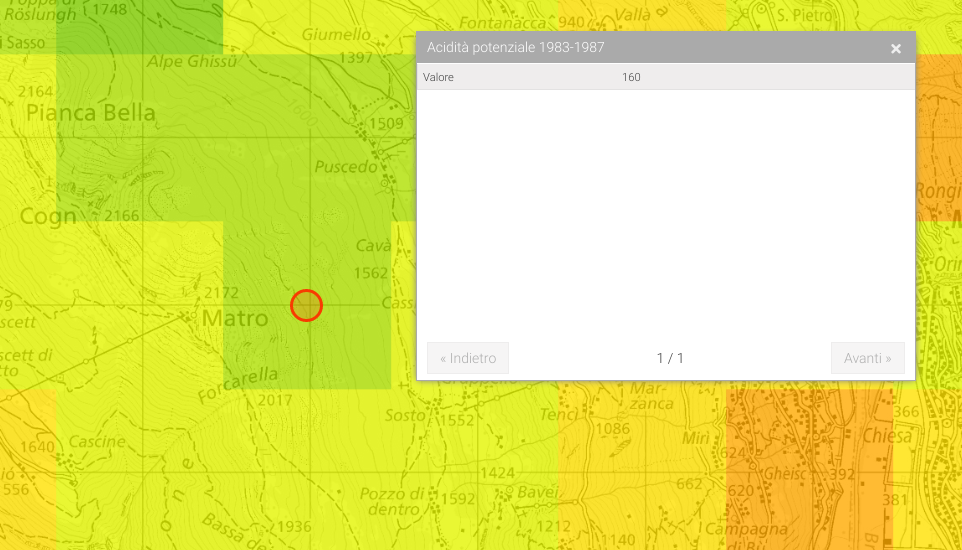Select the Valore 160 result row
This screenshot has width=962, height=550.
(x=665, y=77)
